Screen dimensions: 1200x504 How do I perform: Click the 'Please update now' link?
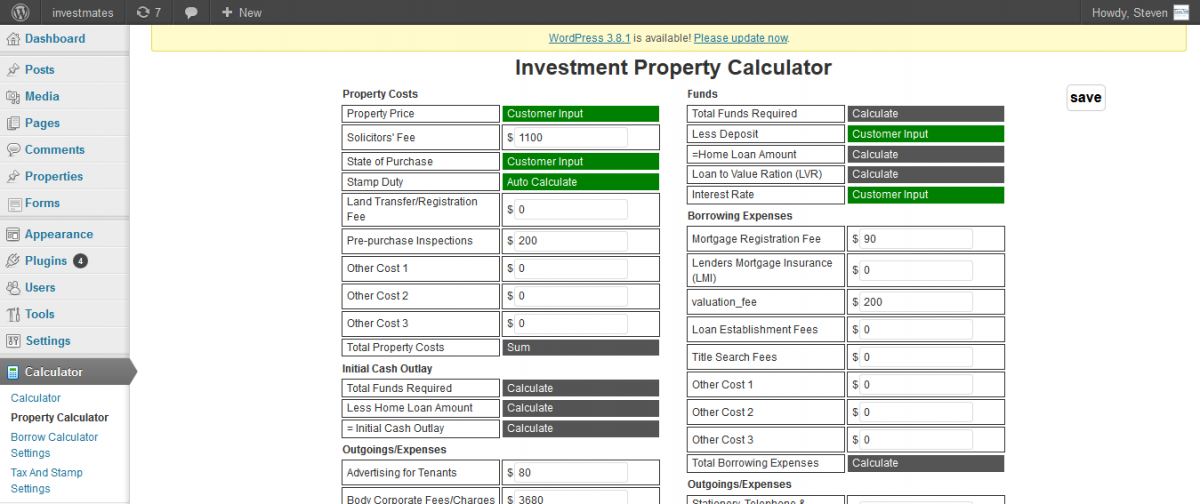pos(741,38)
